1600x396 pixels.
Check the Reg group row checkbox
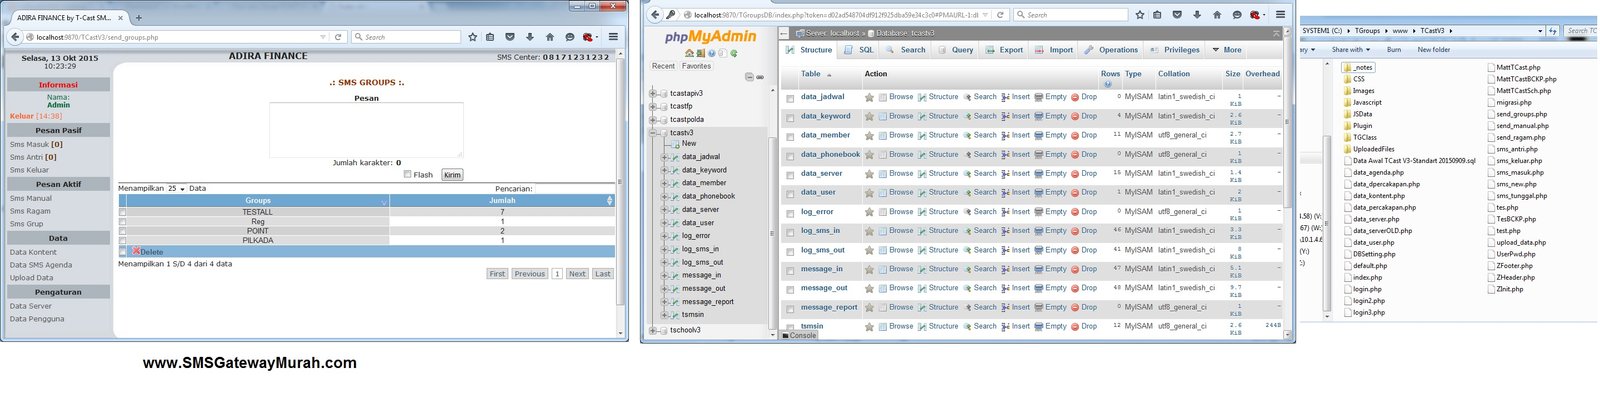[123, 221]
